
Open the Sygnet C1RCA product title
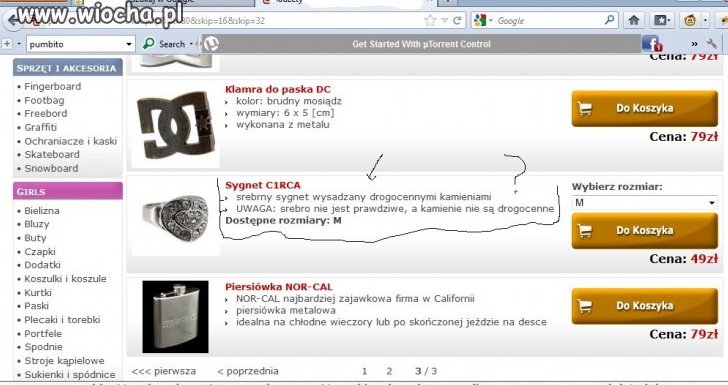[263, 185]
